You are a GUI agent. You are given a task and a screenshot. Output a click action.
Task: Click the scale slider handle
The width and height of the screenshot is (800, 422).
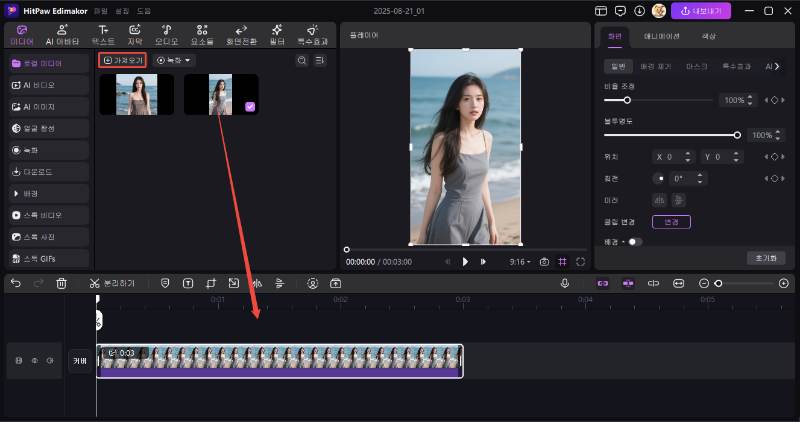627,100
